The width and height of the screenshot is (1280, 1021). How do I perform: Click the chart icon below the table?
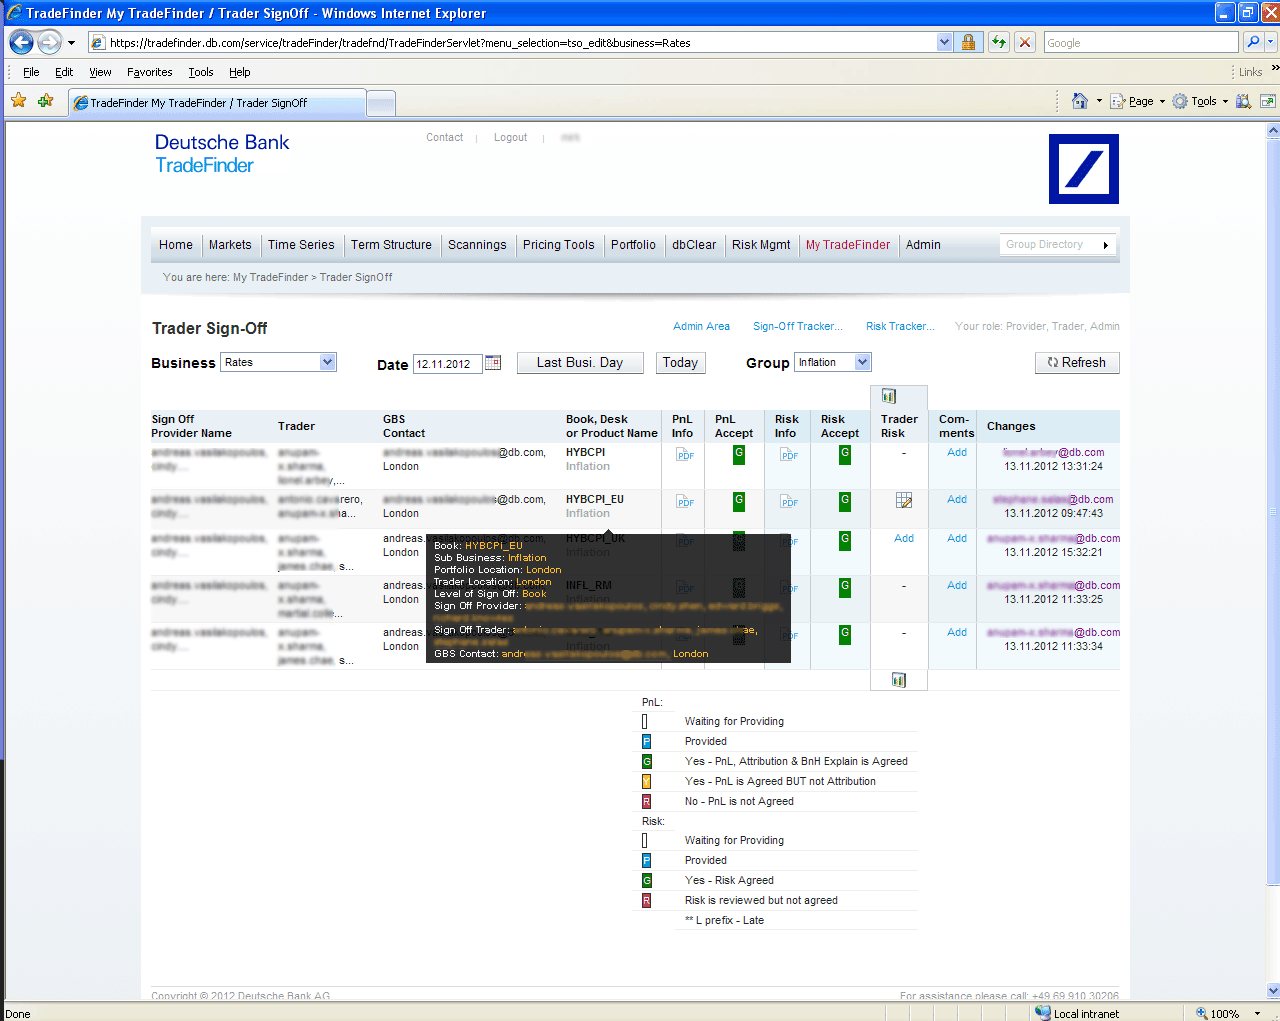coord(899,680)
